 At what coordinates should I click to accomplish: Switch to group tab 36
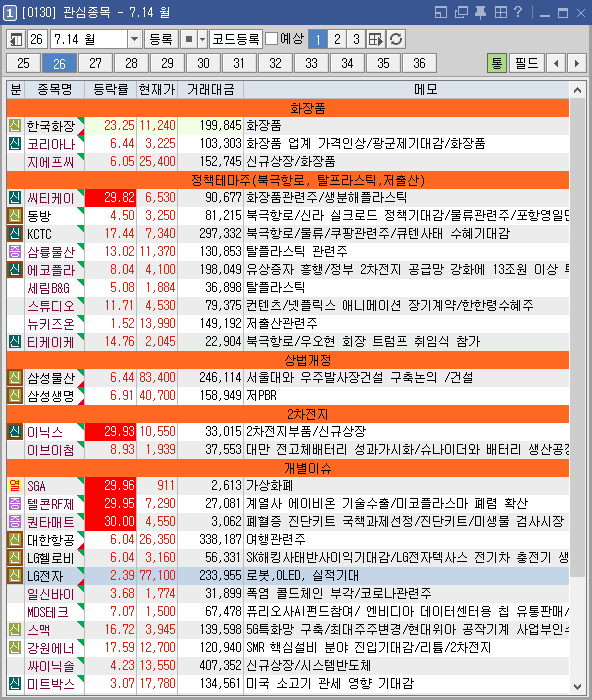tap(419, 63)
